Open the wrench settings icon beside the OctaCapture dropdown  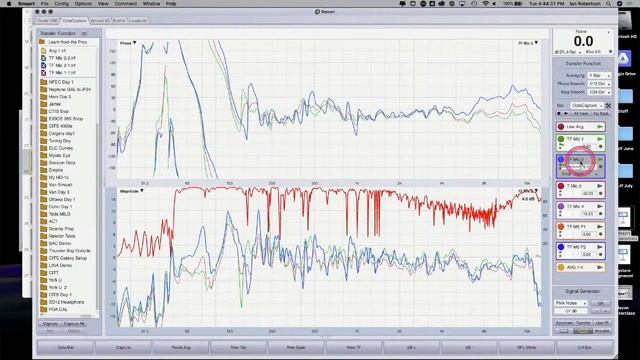[x=608, y=106]
